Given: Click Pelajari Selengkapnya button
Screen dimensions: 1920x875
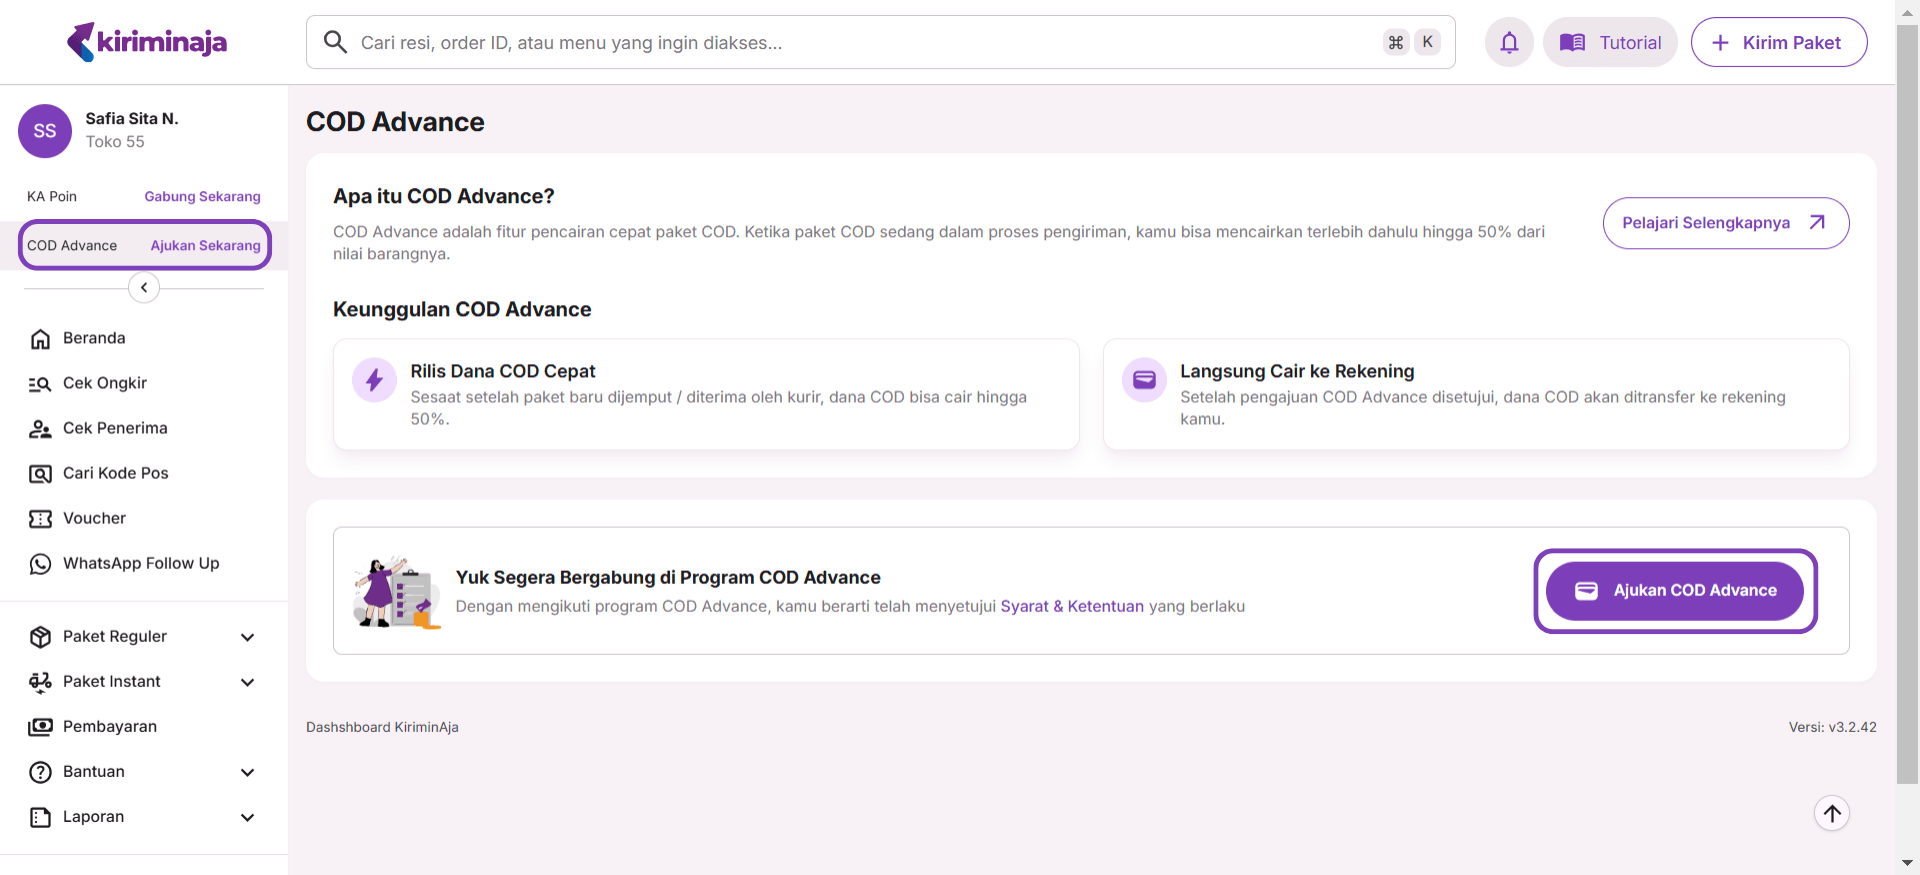Looking at the screenshot, I should point(1725,223).
